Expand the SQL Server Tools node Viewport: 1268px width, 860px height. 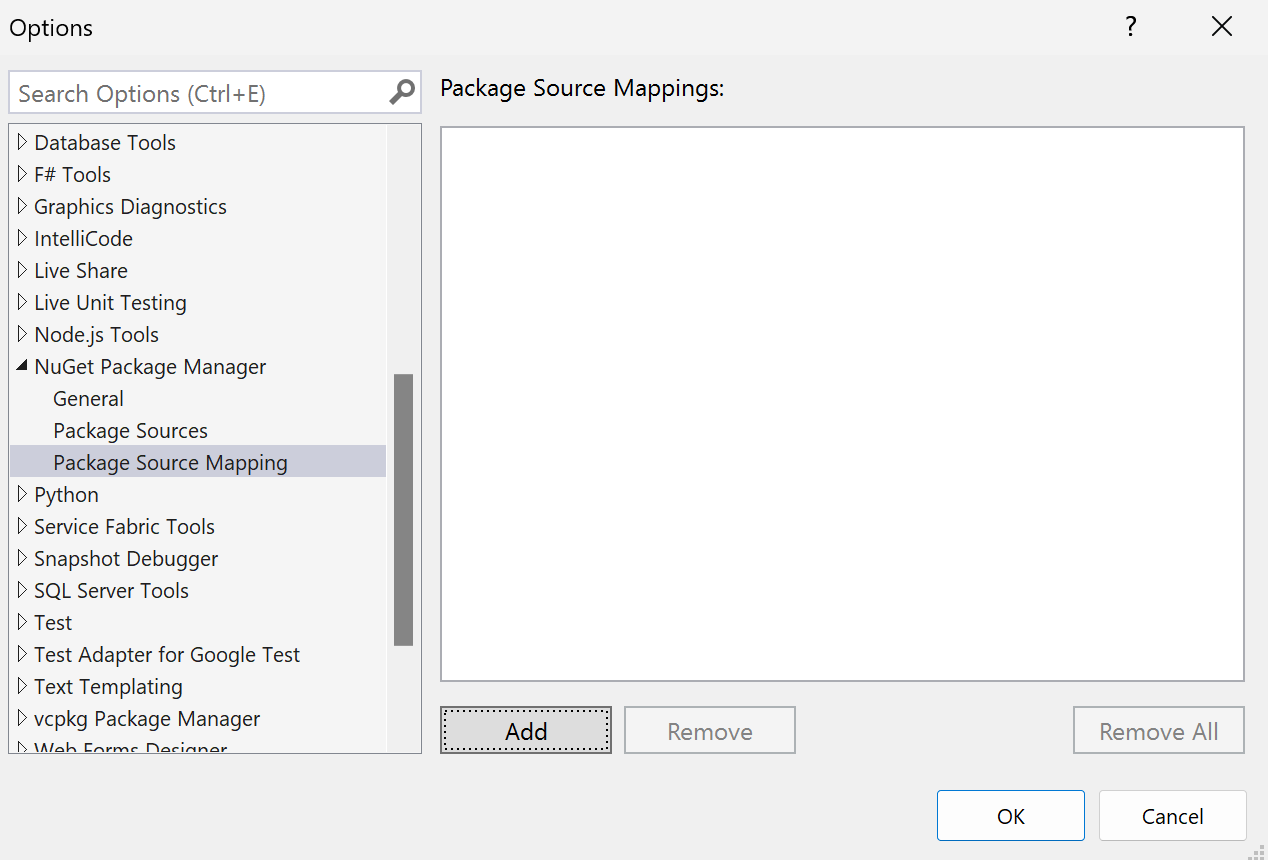23,590
